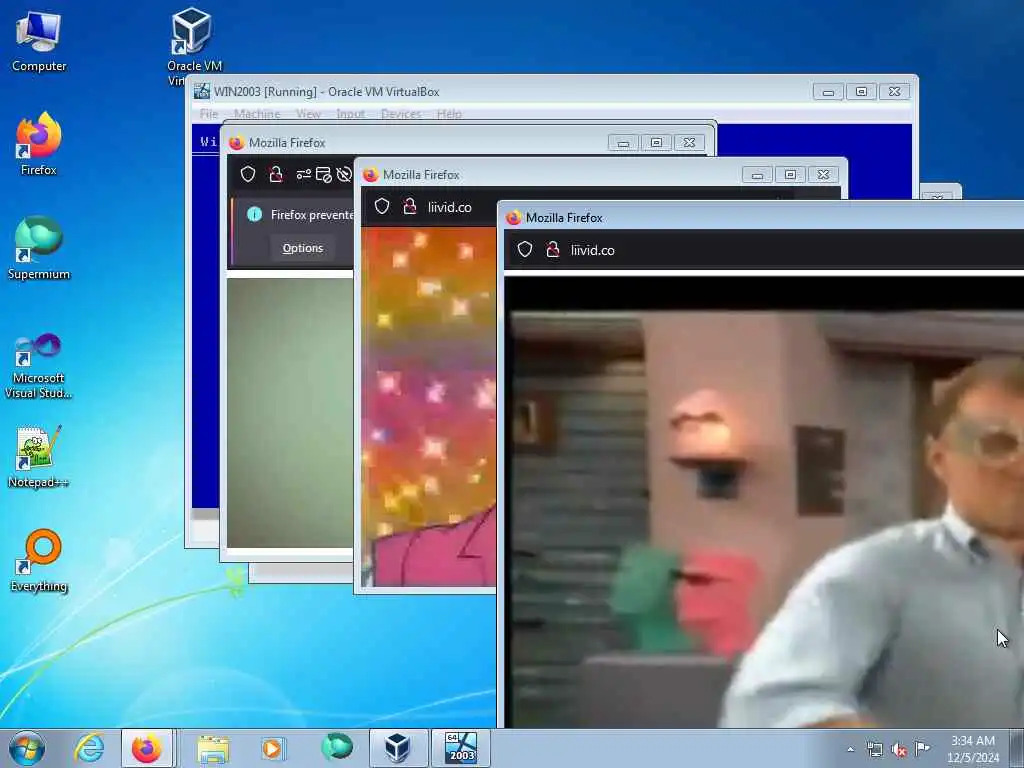
Task: Maximize the rear Firefox window
Action: tap(656, 142)
